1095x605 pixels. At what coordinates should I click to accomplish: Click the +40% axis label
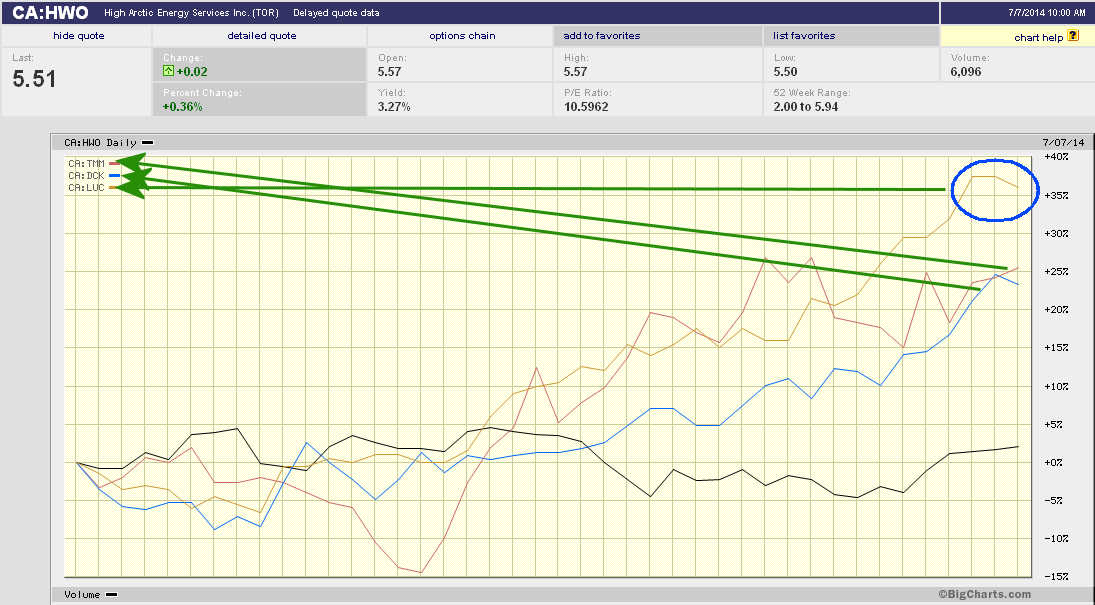1056,156
